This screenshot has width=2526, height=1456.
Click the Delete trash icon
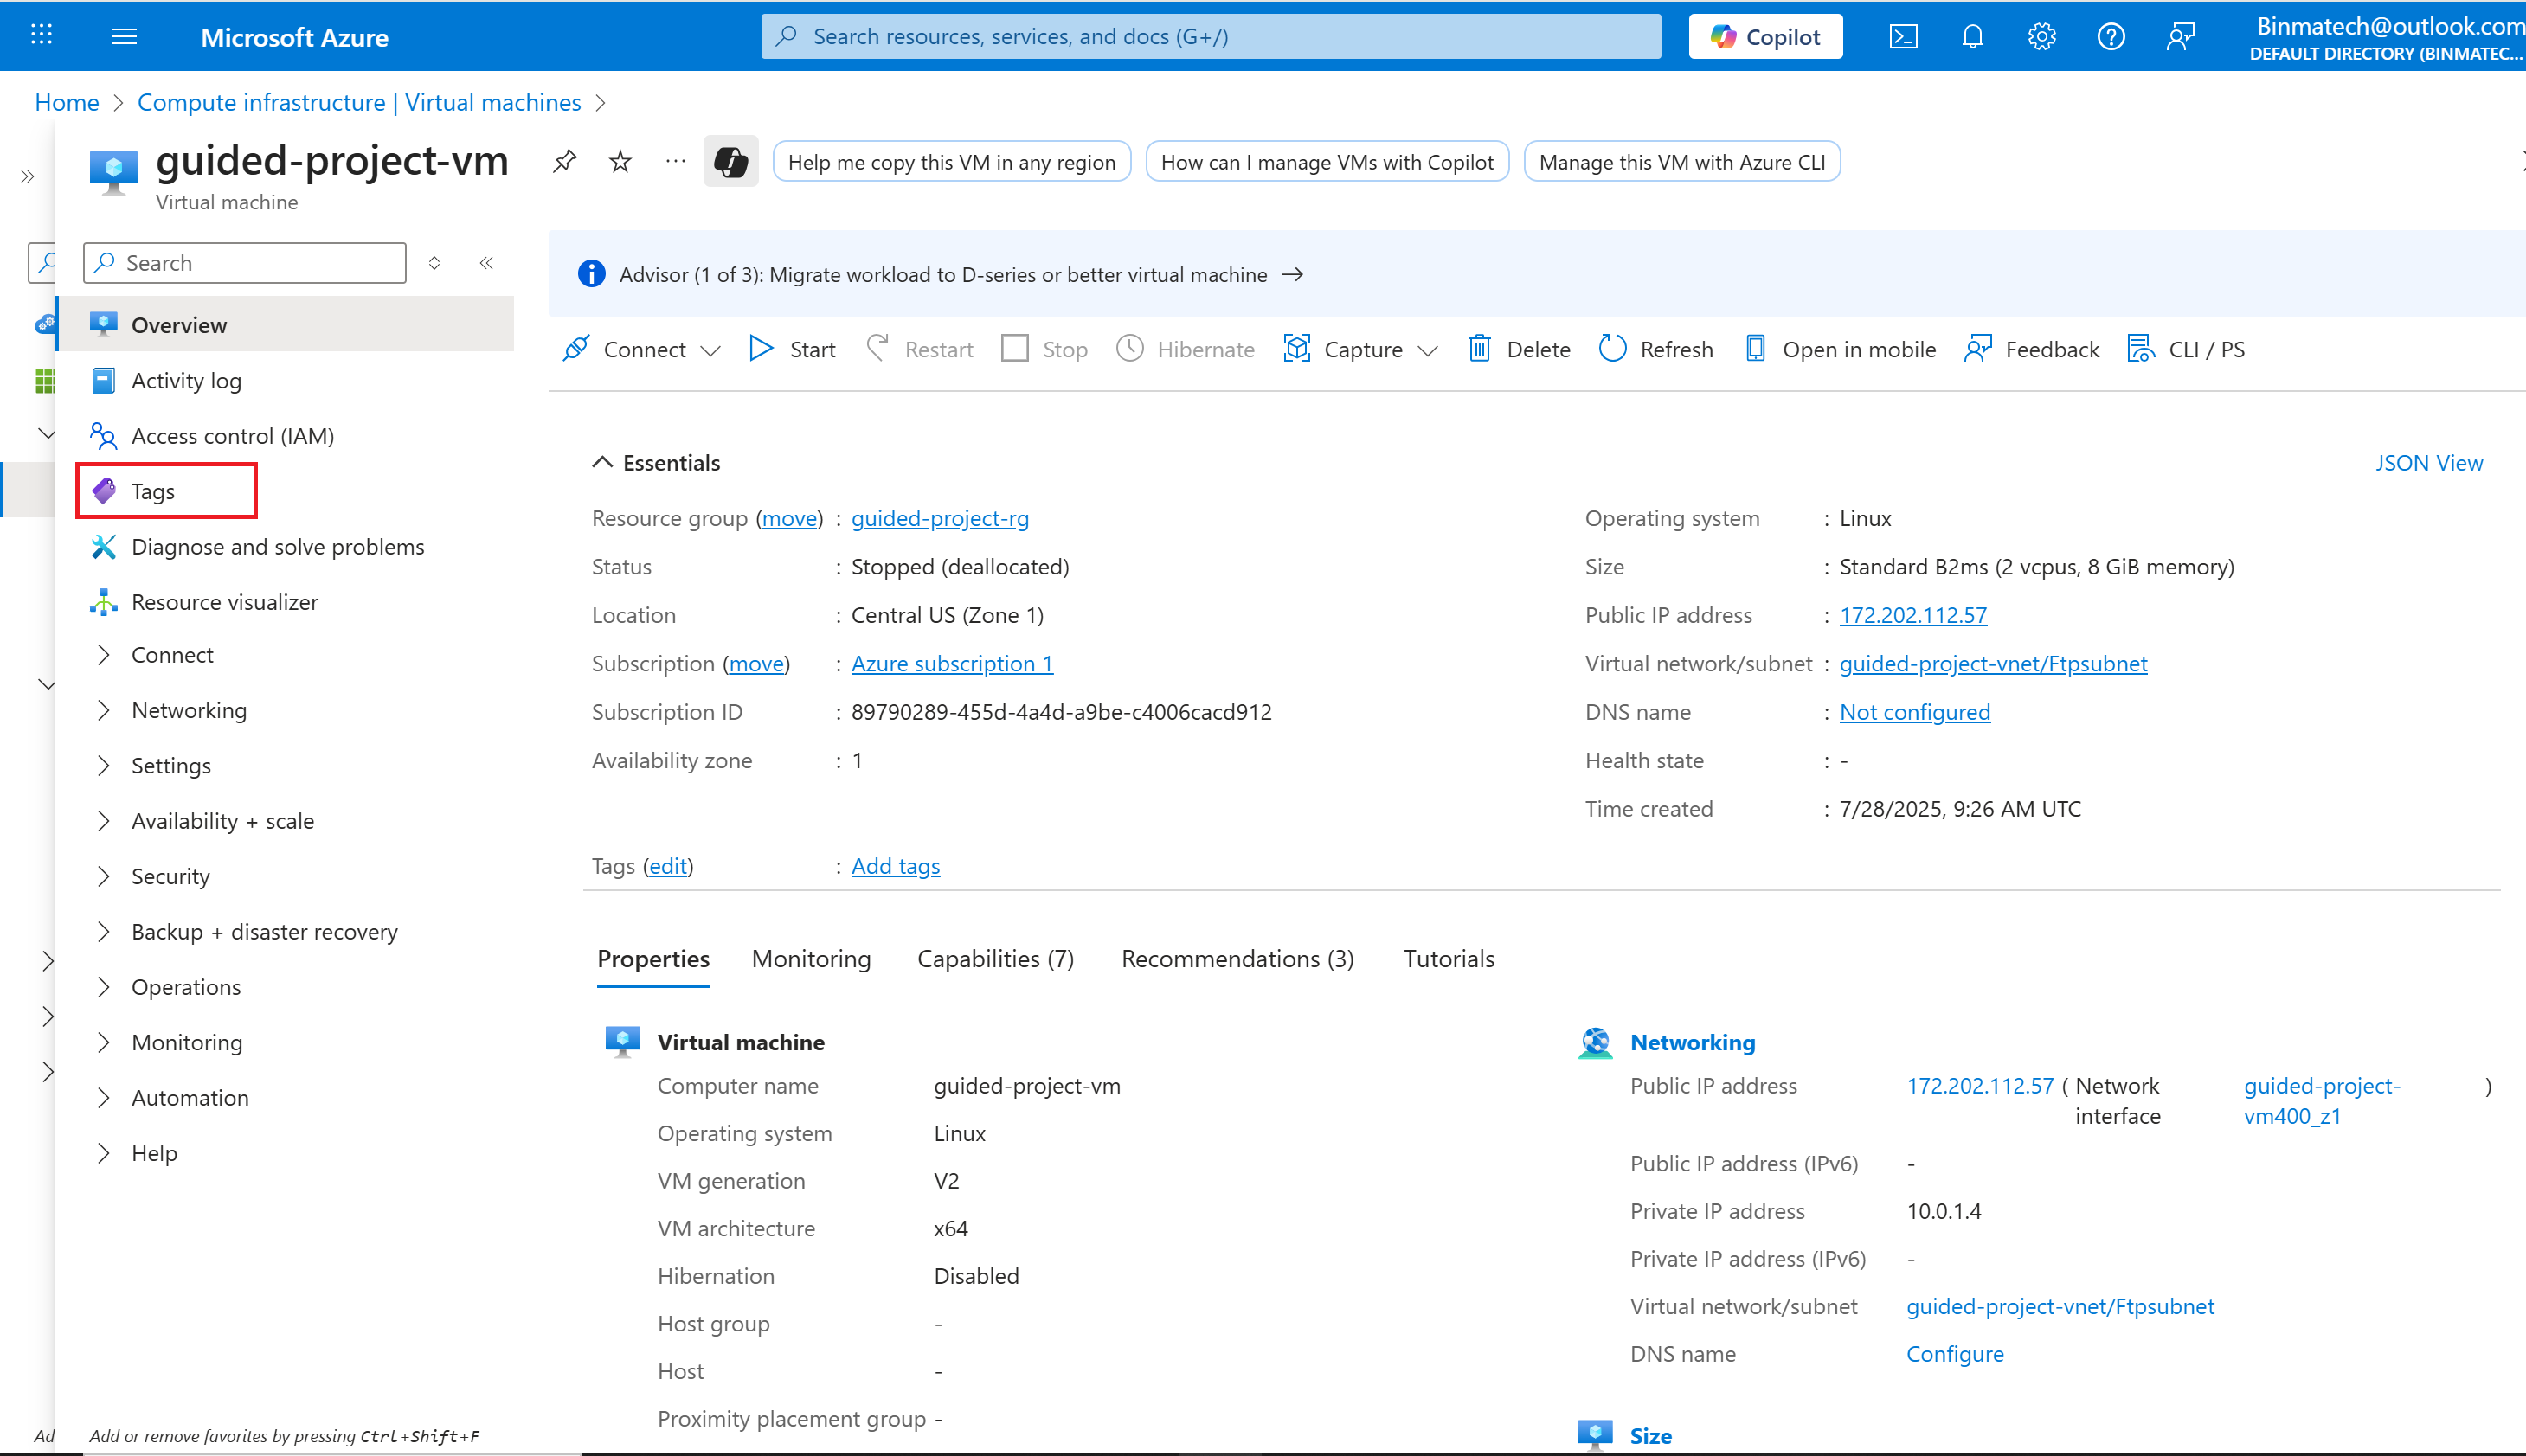1479,349
